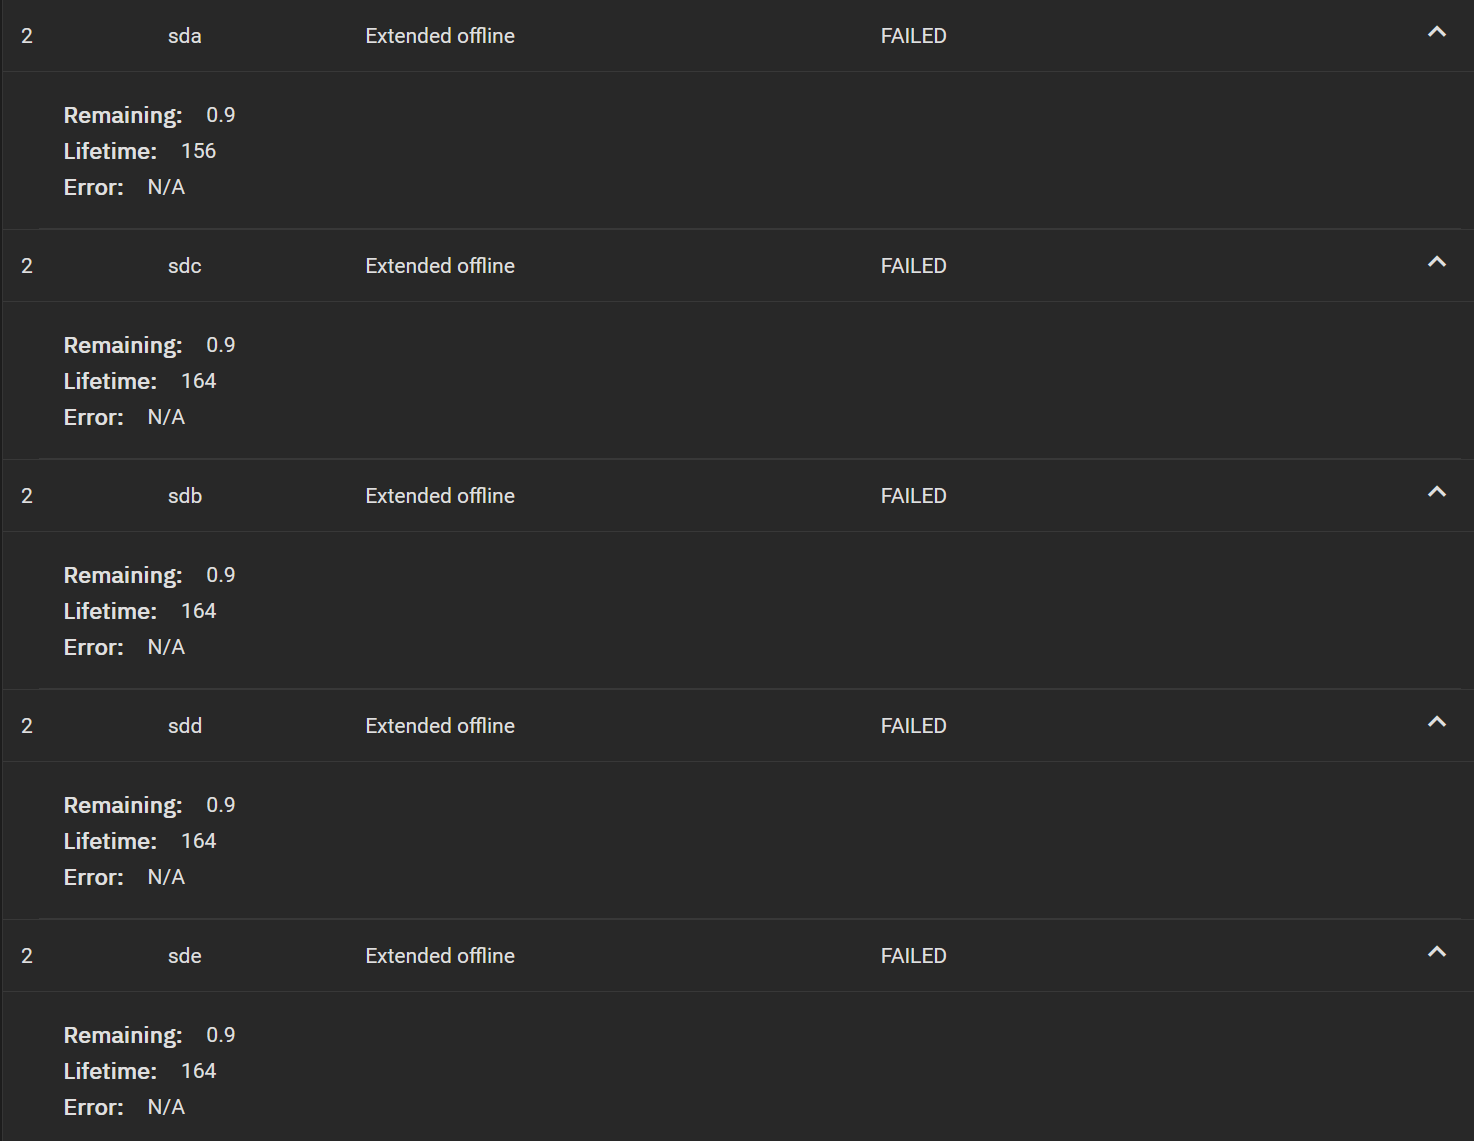
Task: Select the sdc disk name
Action: click(x=185, y=266)
